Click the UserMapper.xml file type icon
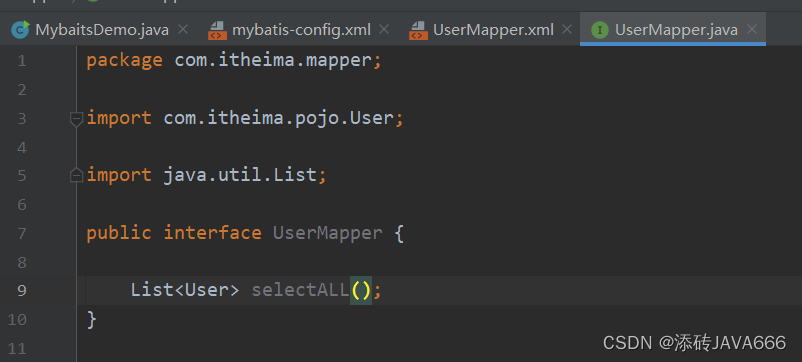The image size is (802, 362). 418,31
